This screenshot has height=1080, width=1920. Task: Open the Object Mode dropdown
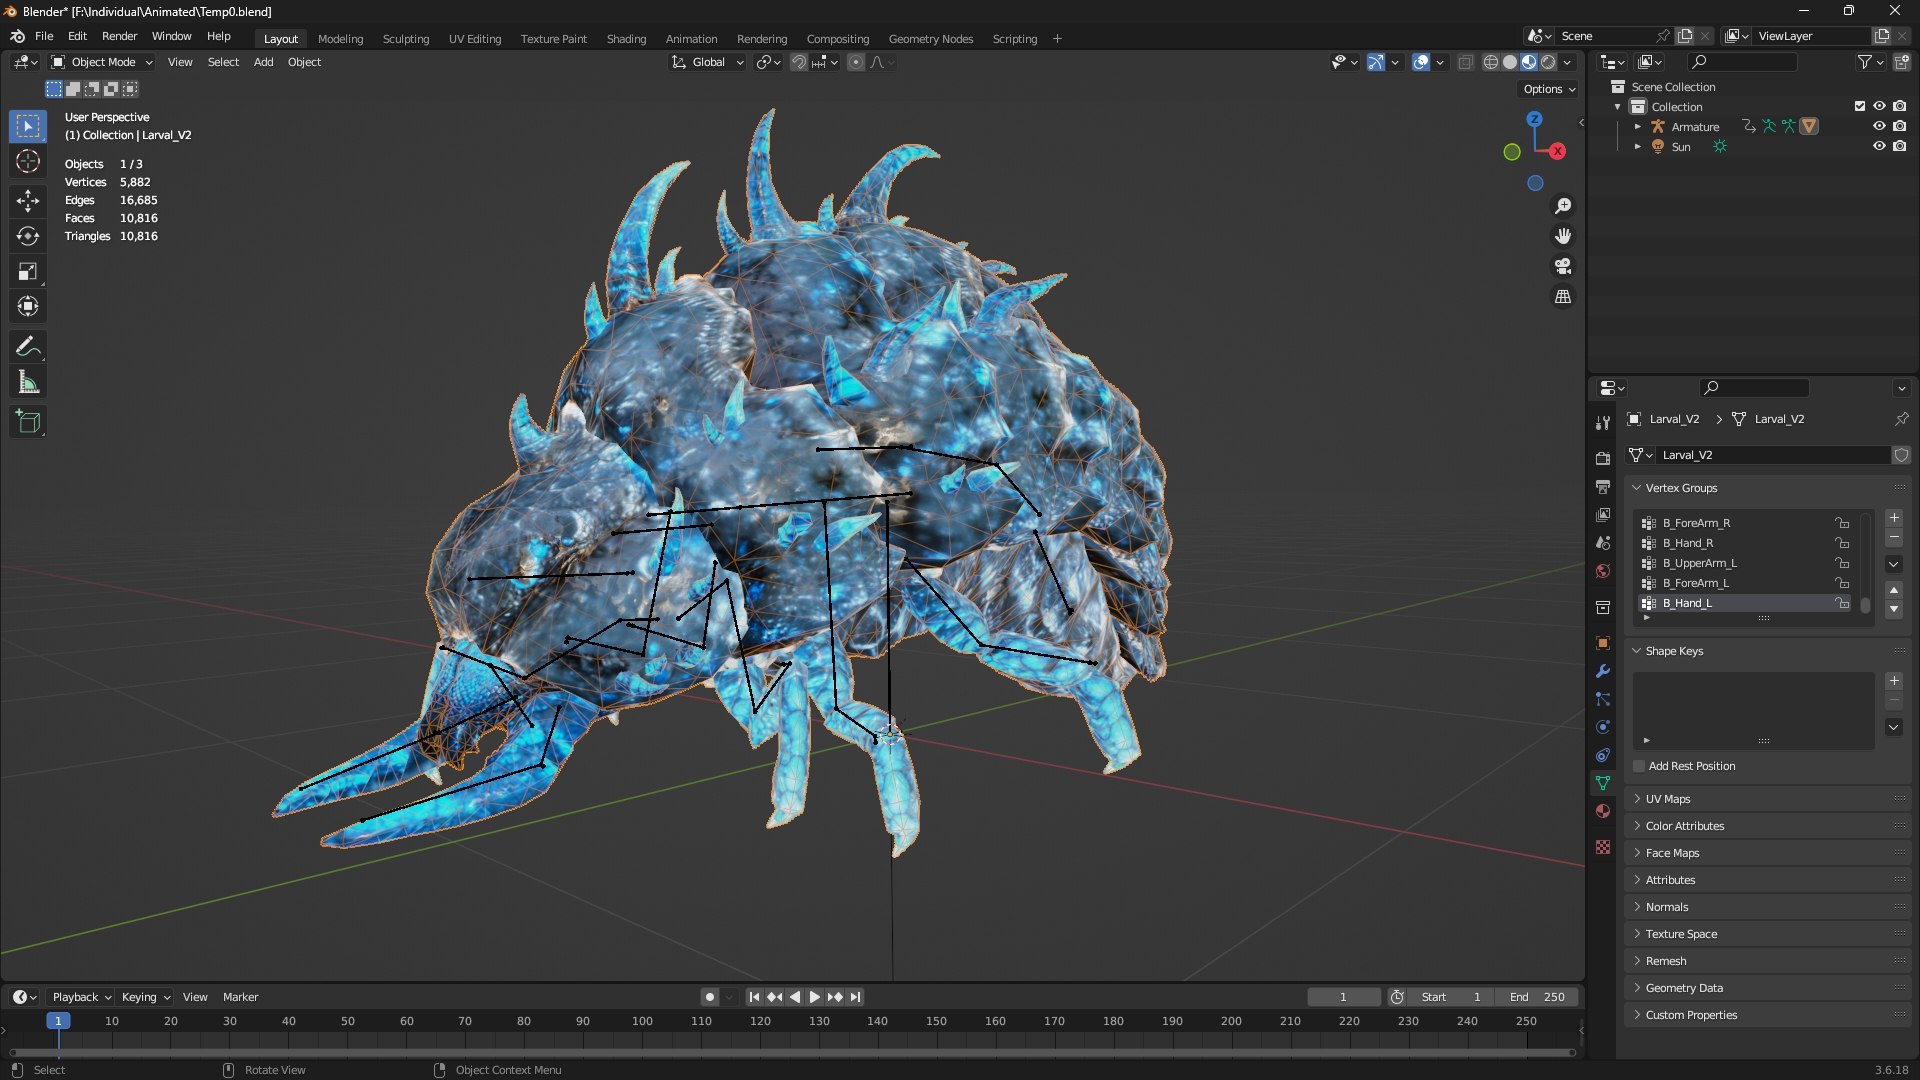pos(103,62)
